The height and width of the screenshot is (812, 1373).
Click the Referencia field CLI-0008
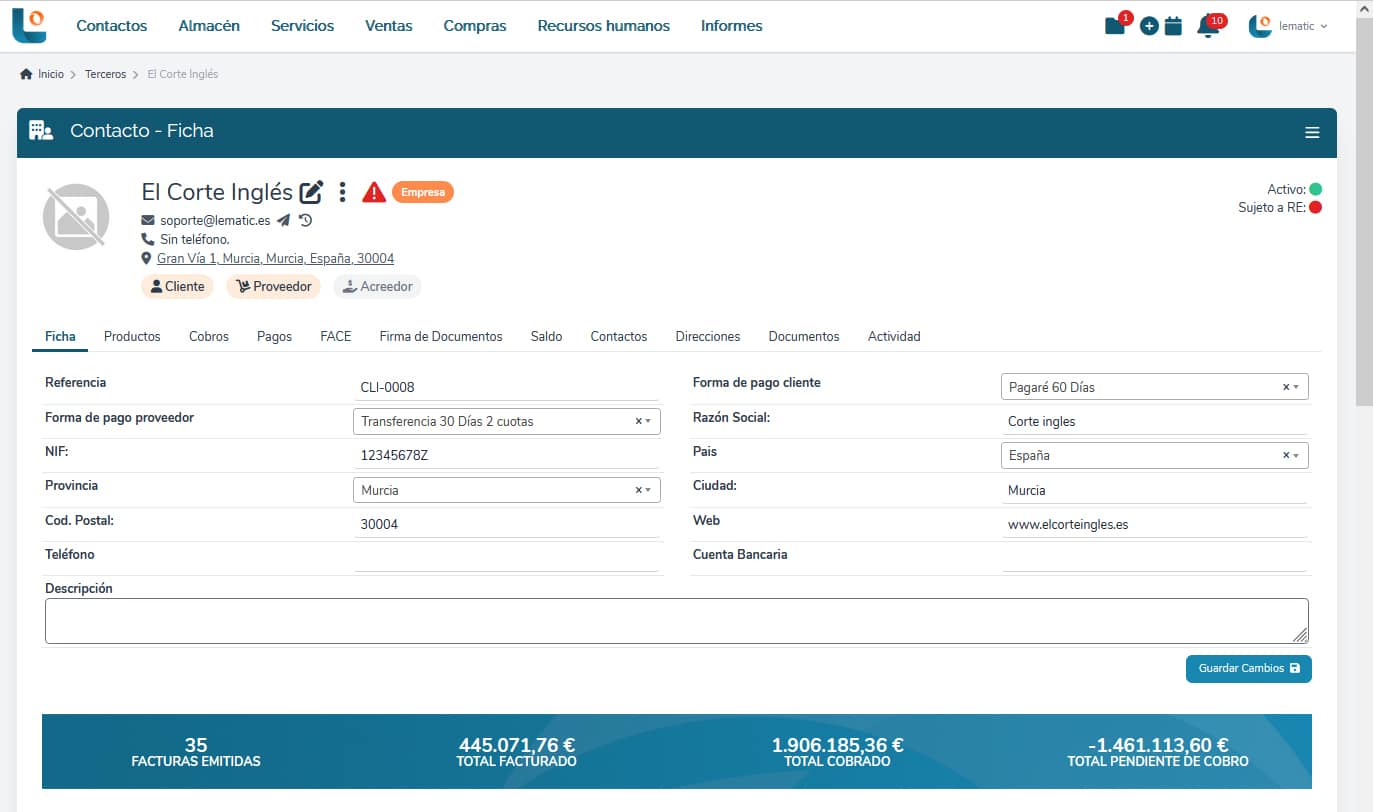pos(507,387)
